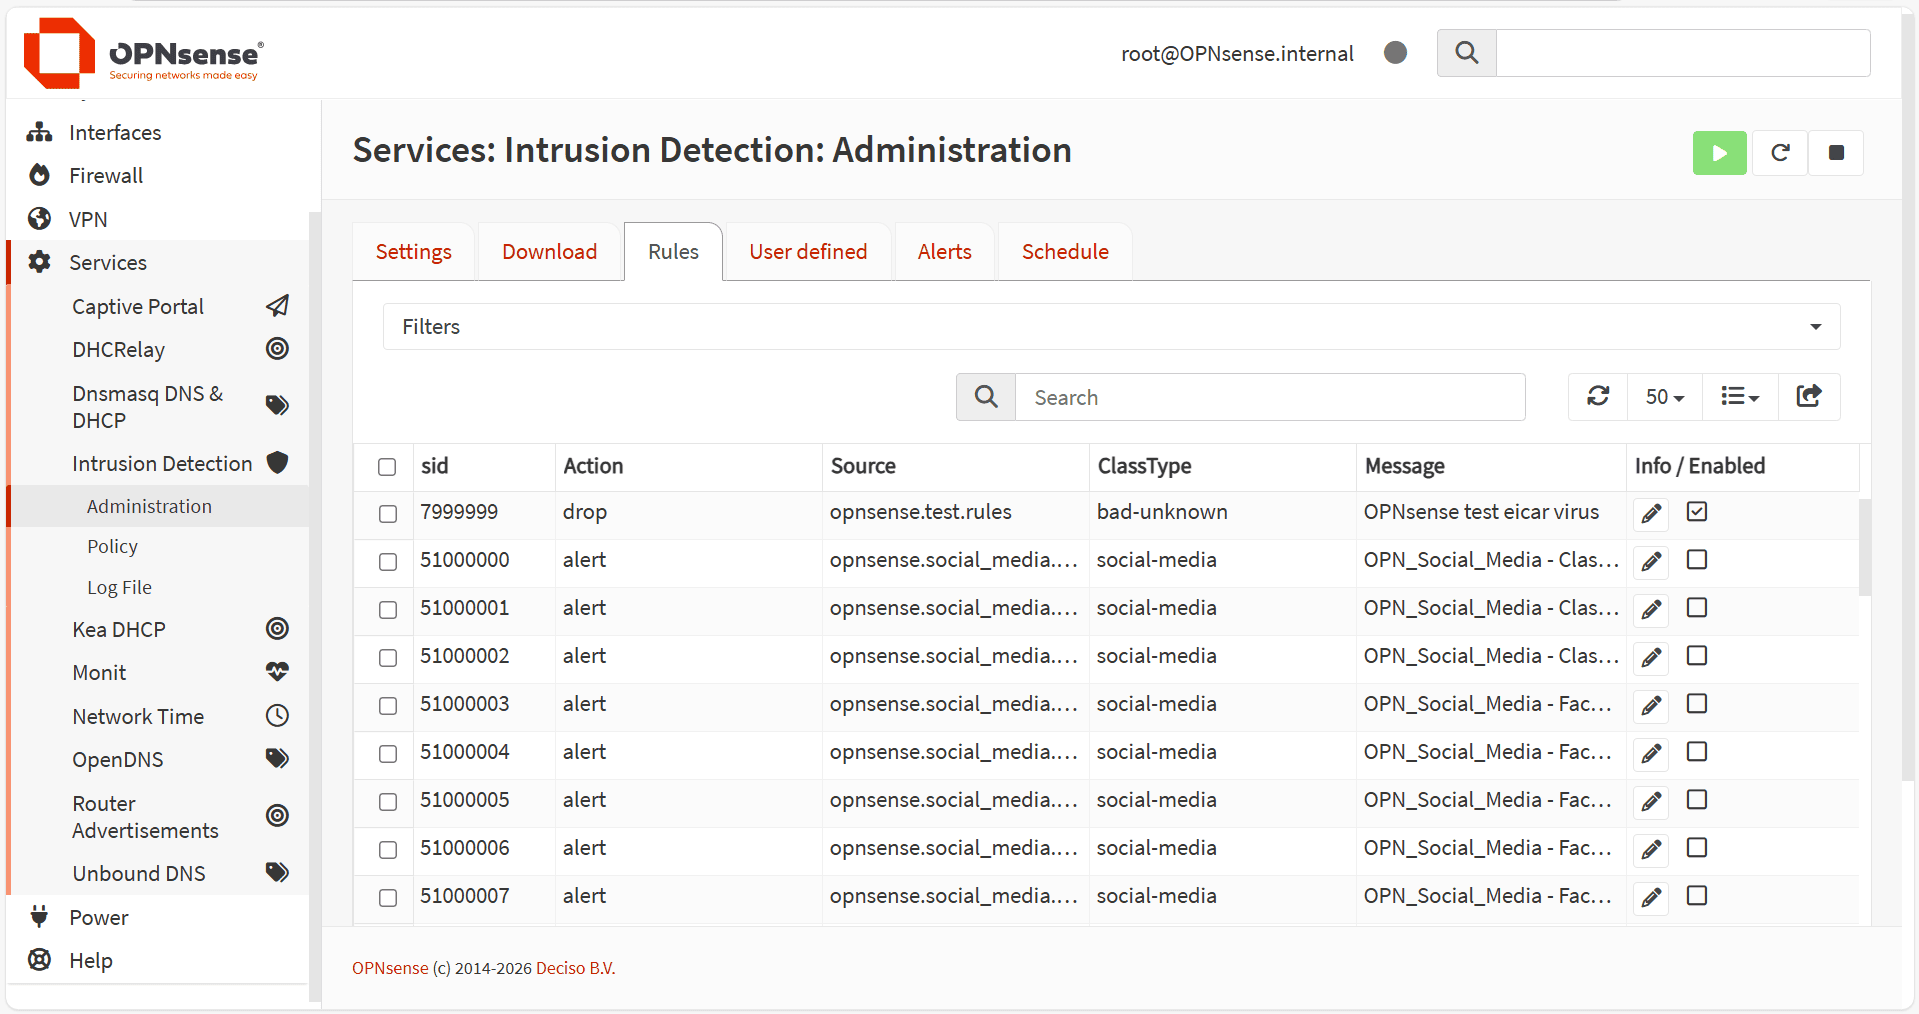Edit rule 7999999 with pencil icon
This screenshot has width=1919, height=1014.
coord(1652,514)
